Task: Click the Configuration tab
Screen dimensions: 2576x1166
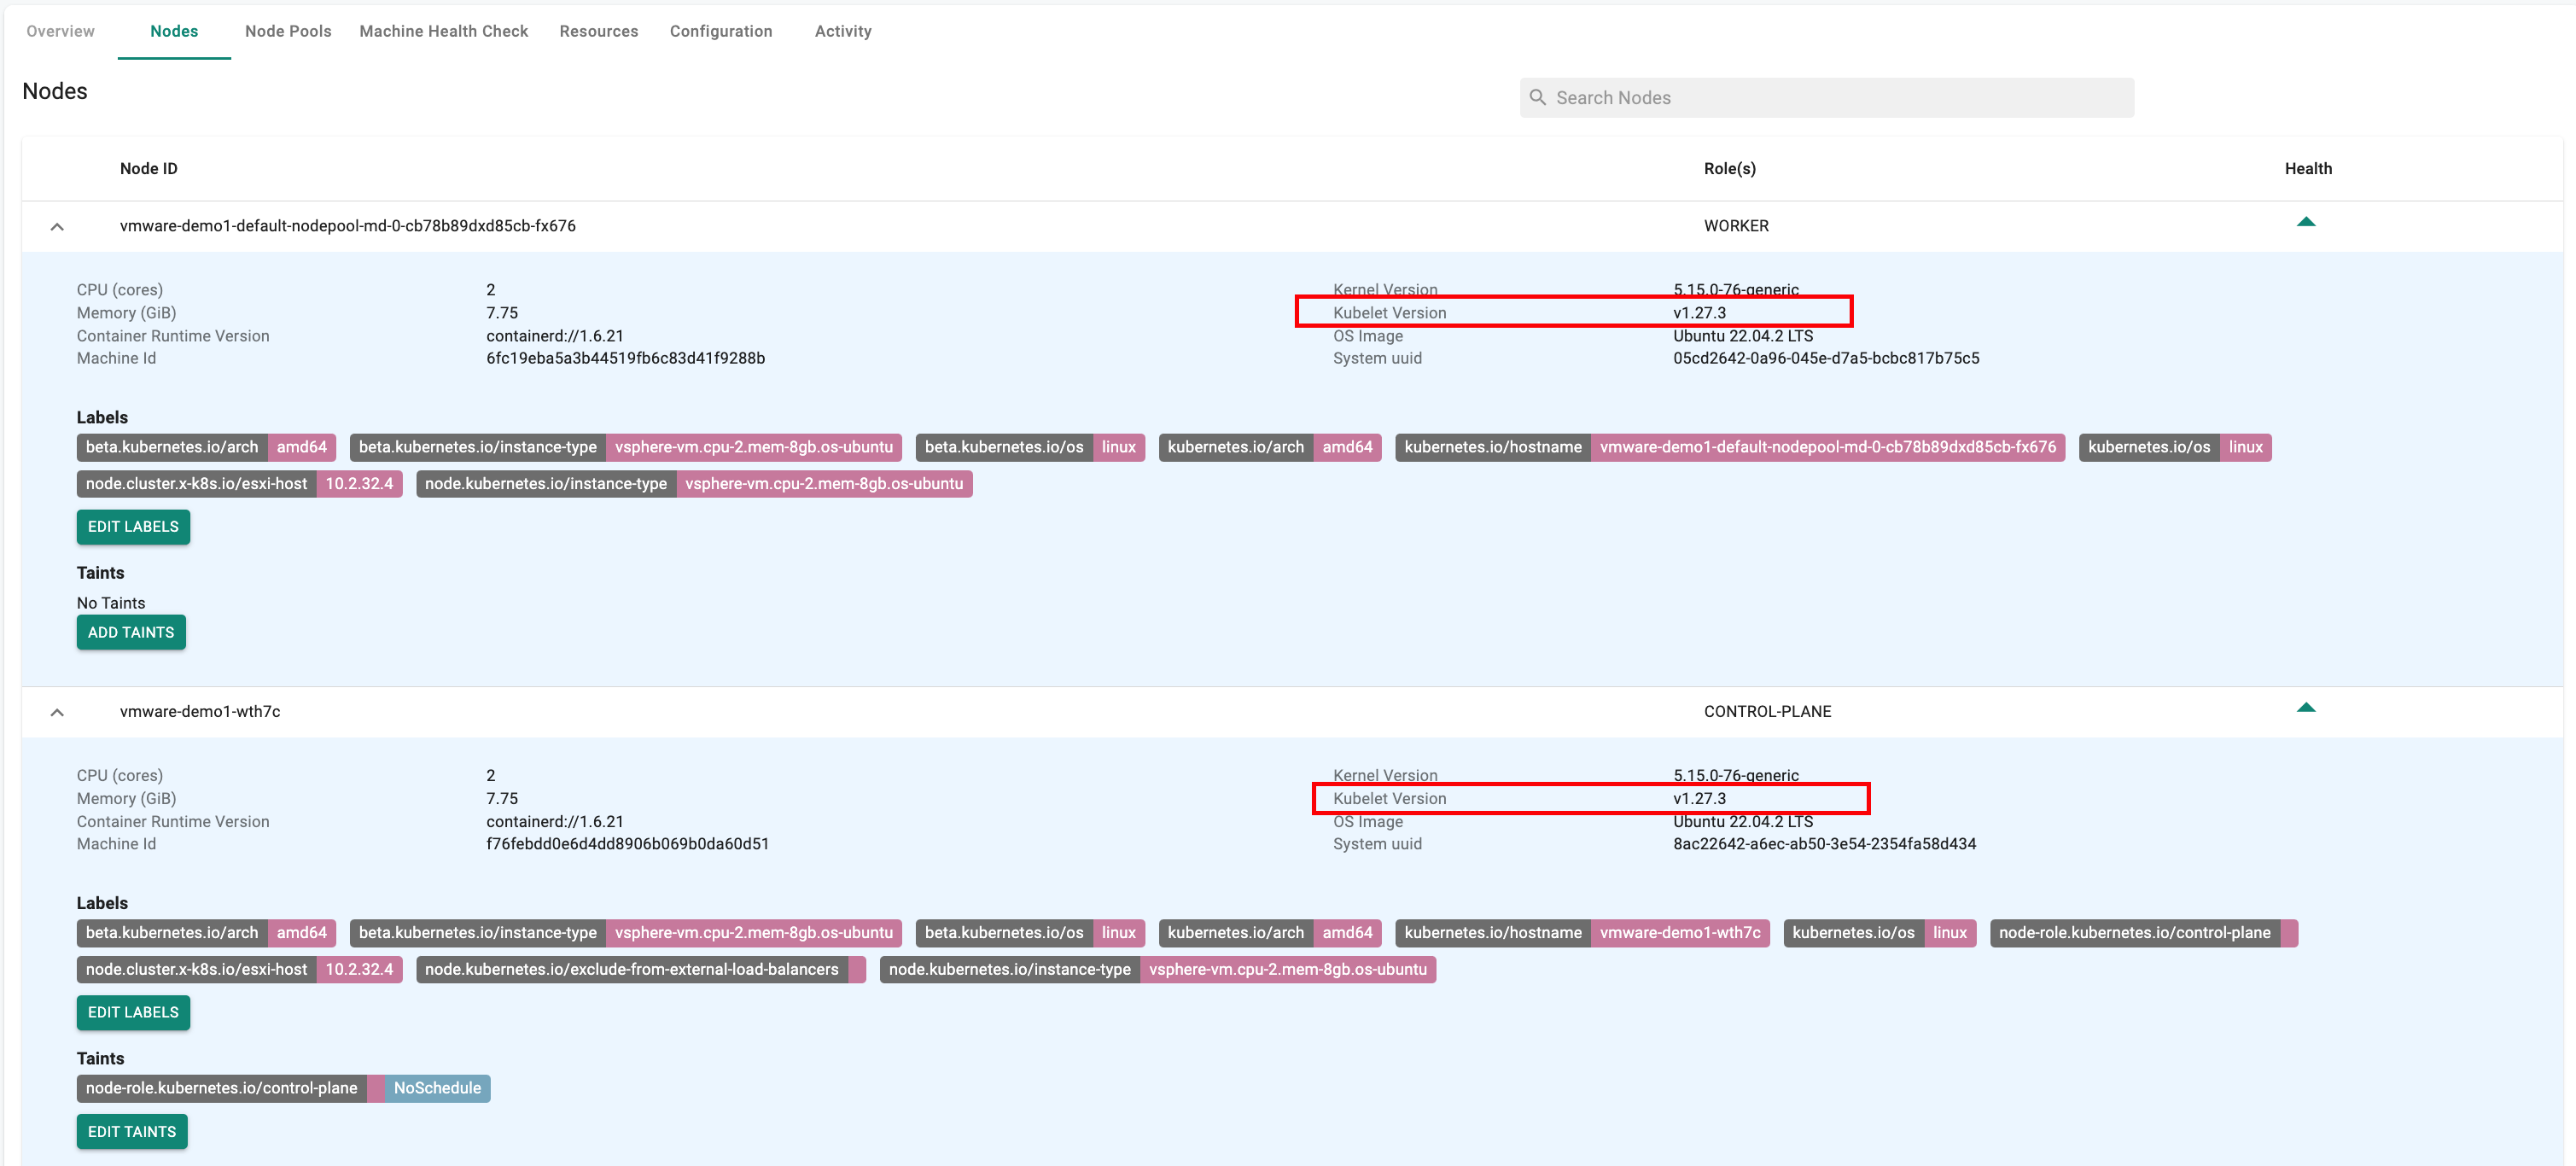Action: pos(720,30)
